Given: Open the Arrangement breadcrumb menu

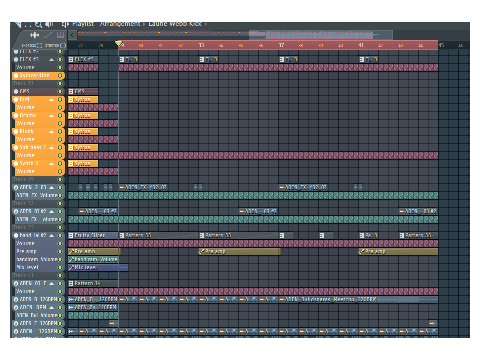Looking at the screenshot, I should [120, 24].
